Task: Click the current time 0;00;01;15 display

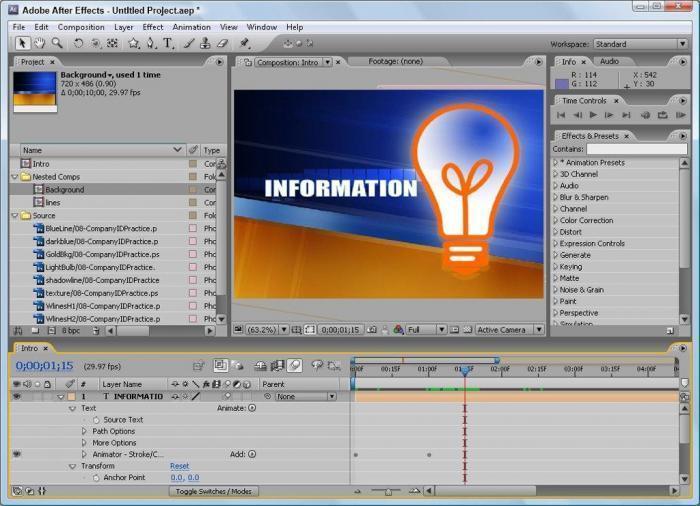Action: [x=44, y=366]
